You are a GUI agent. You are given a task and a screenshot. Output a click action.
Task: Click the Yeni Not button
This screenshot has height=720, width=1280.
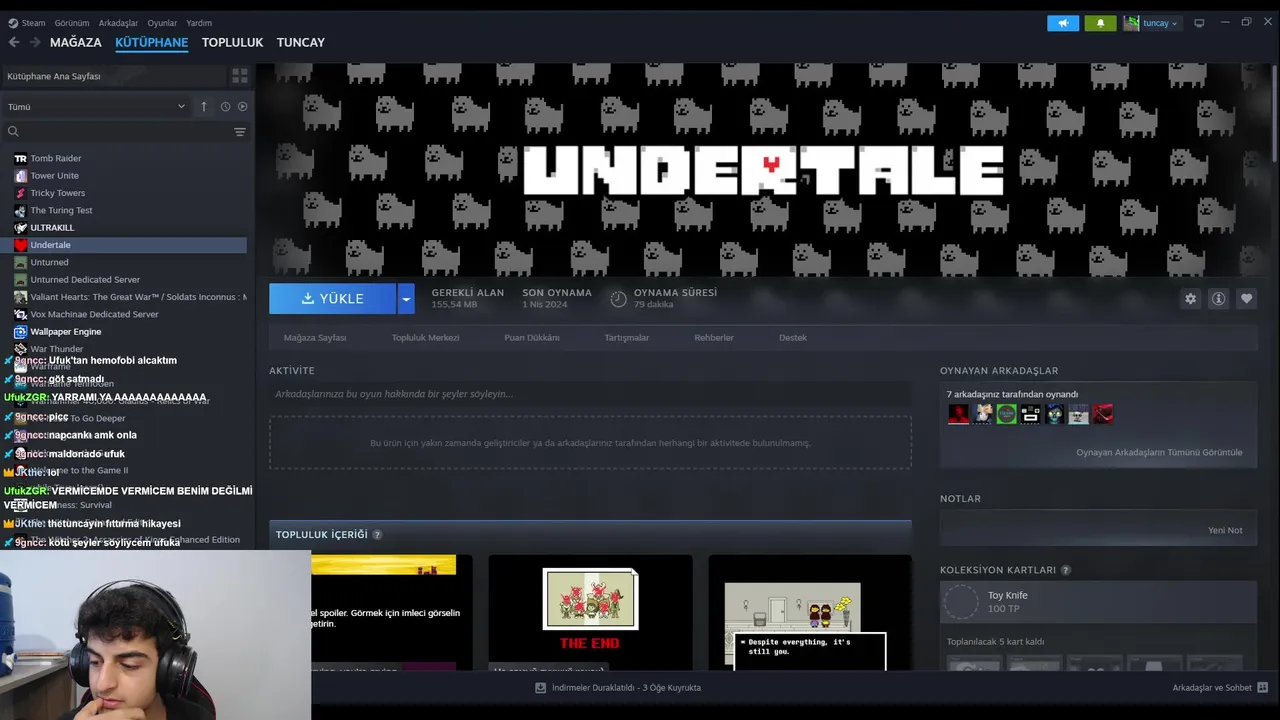[1225, 530]
